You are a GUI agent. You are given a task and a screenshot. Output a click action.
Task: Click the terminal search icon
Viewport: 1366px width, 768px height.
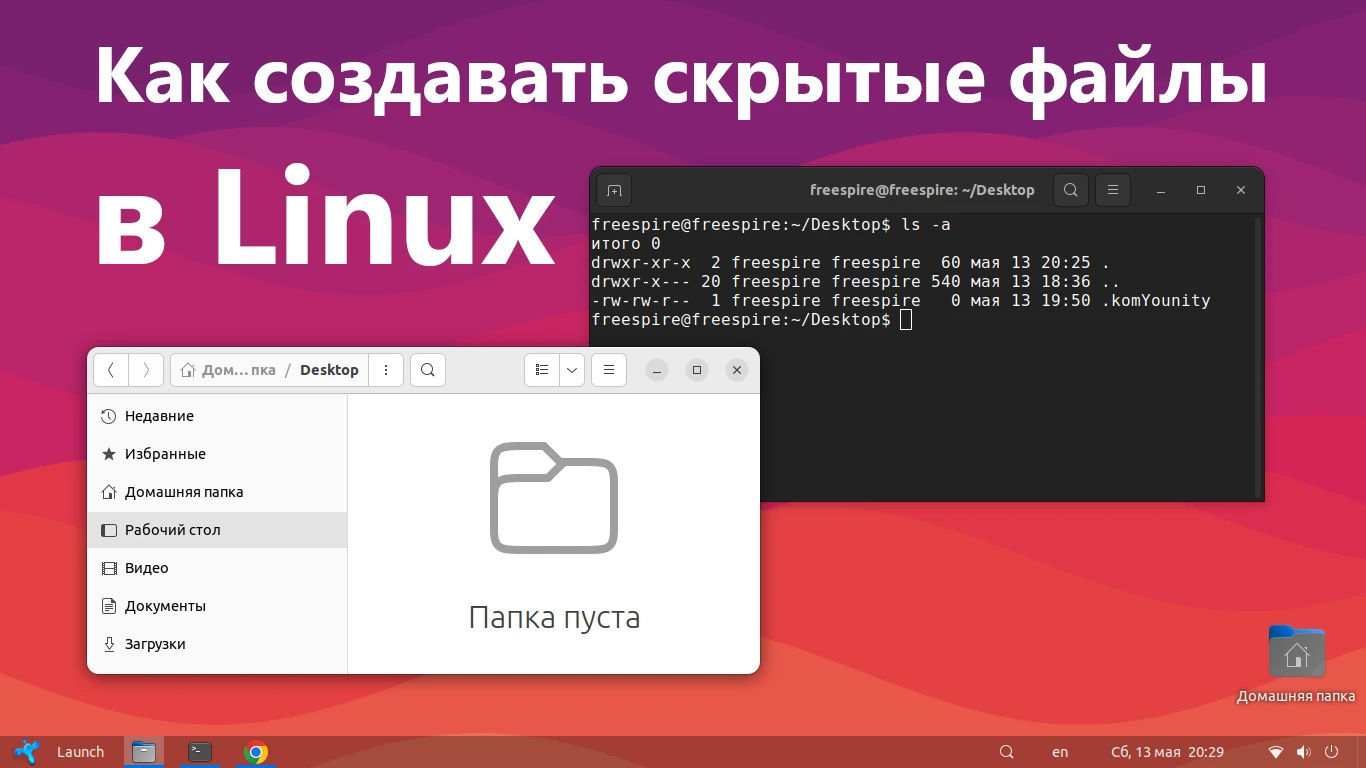(1071, 190)
